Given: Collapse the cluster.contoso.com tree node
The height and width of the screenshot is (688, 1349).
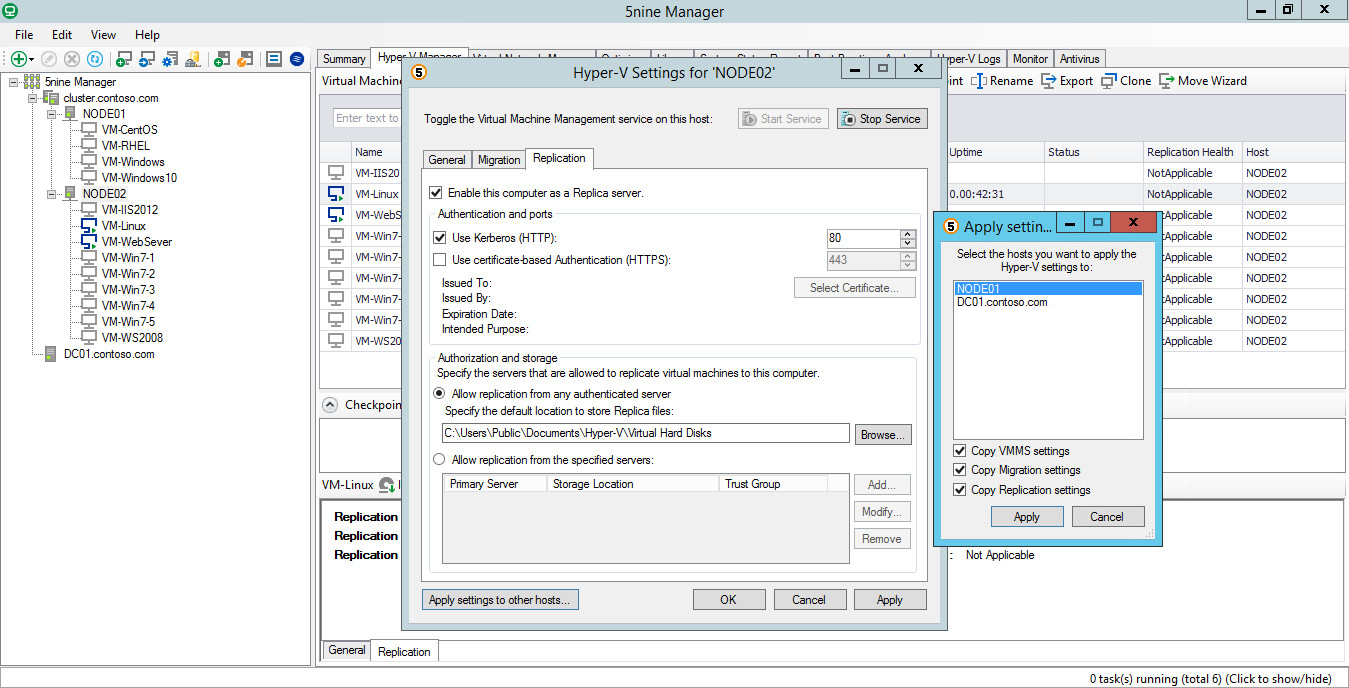Looking at the screenshot, I should pos(32,98).
